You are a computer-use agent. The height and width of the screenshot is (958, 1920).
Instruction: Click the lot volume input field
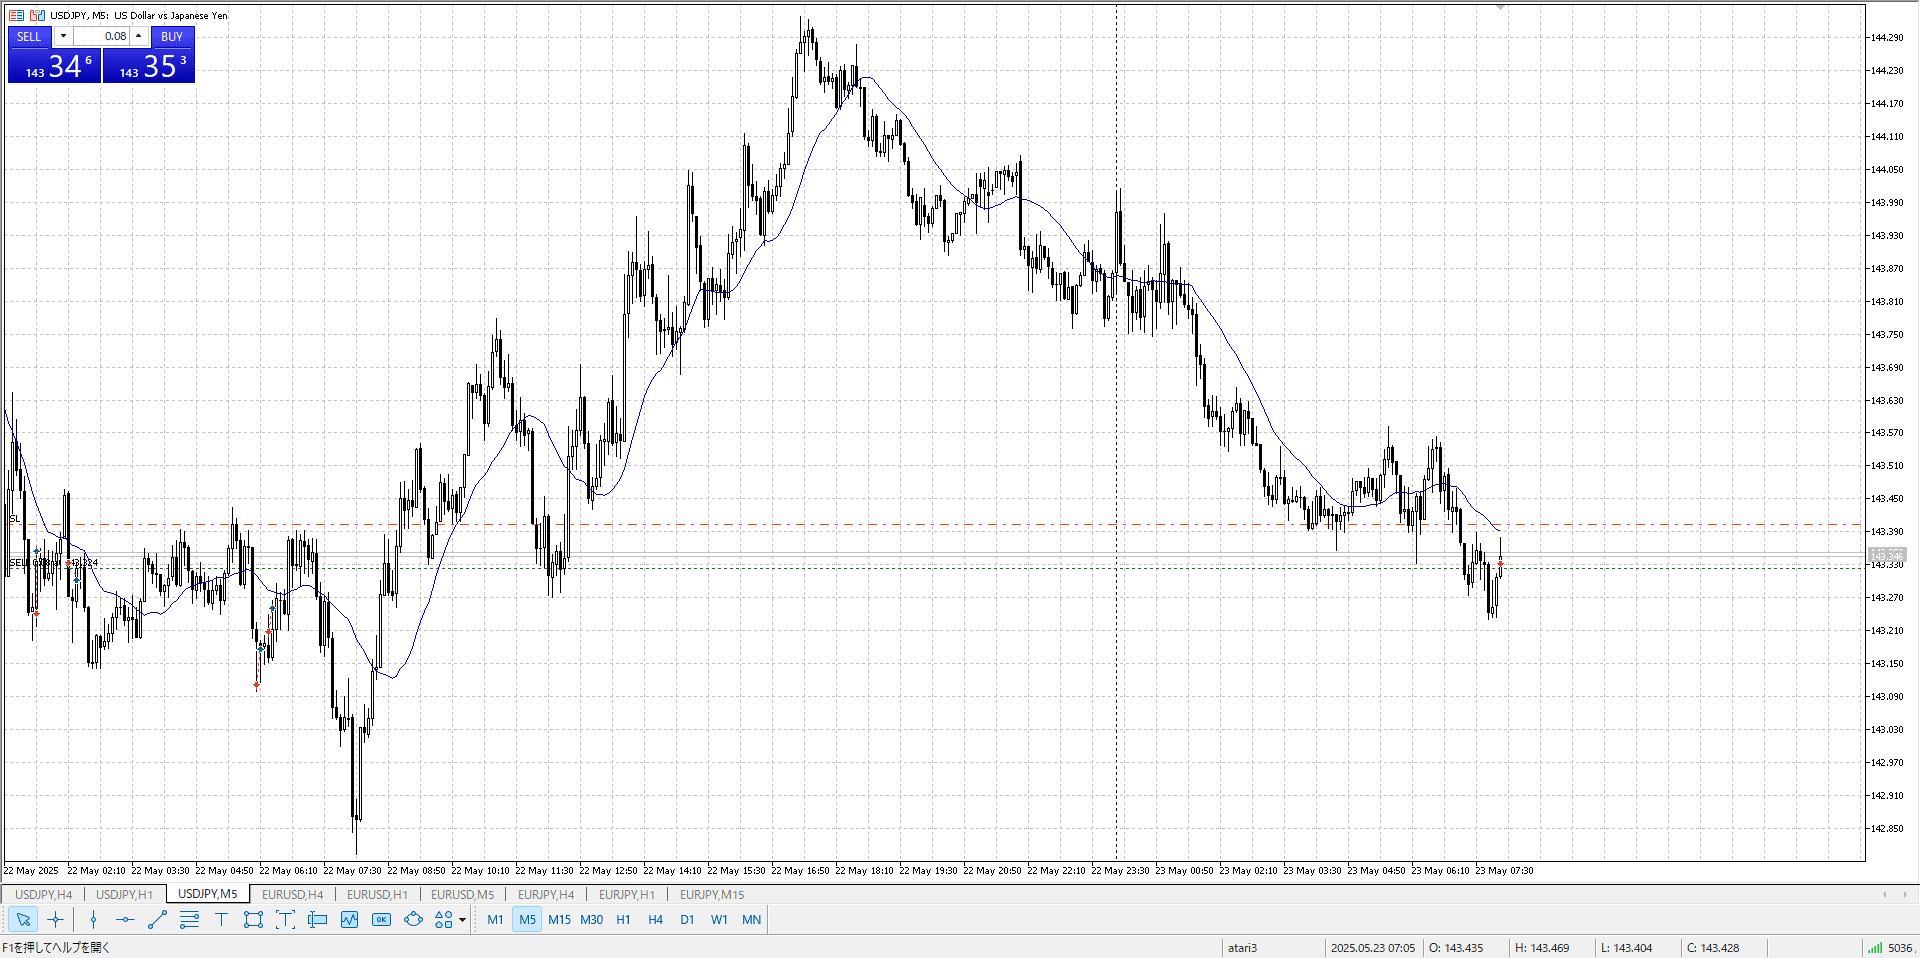101,36
